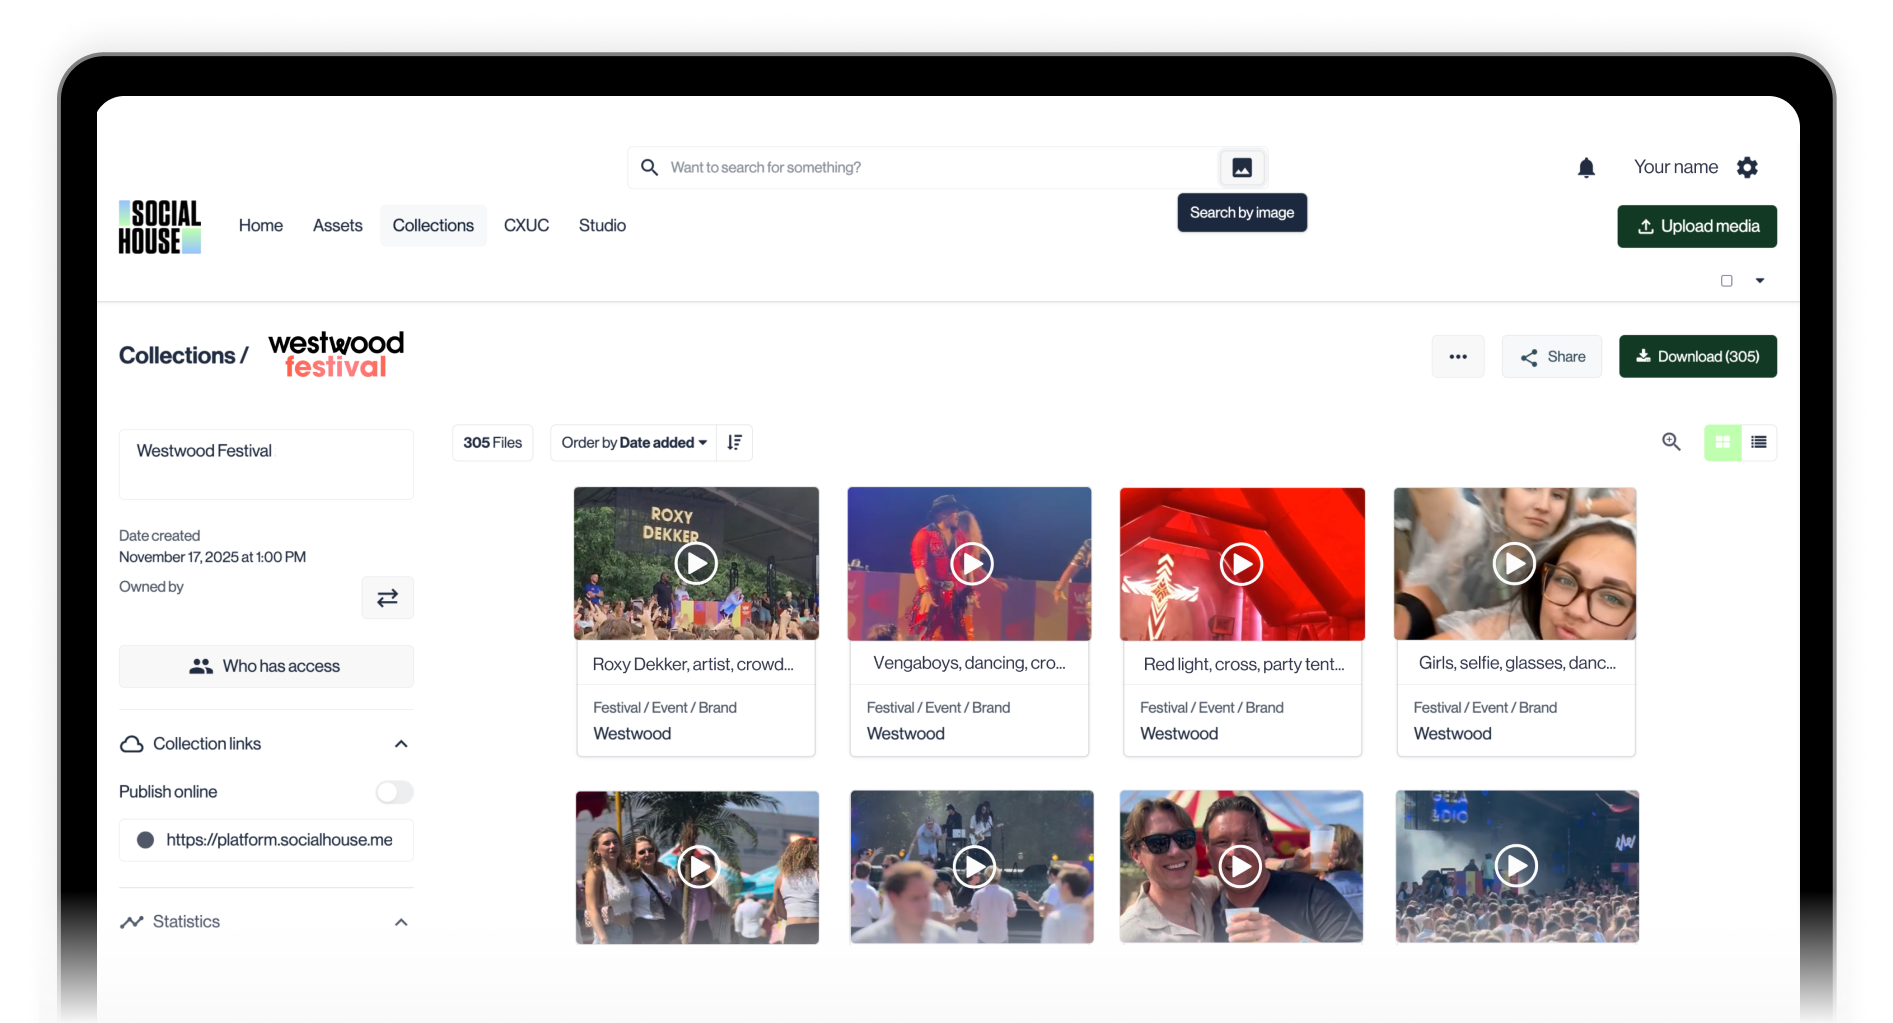Collapse the Collection links section
Screen dimensions: 1893x1023
(x=401, y=744)
